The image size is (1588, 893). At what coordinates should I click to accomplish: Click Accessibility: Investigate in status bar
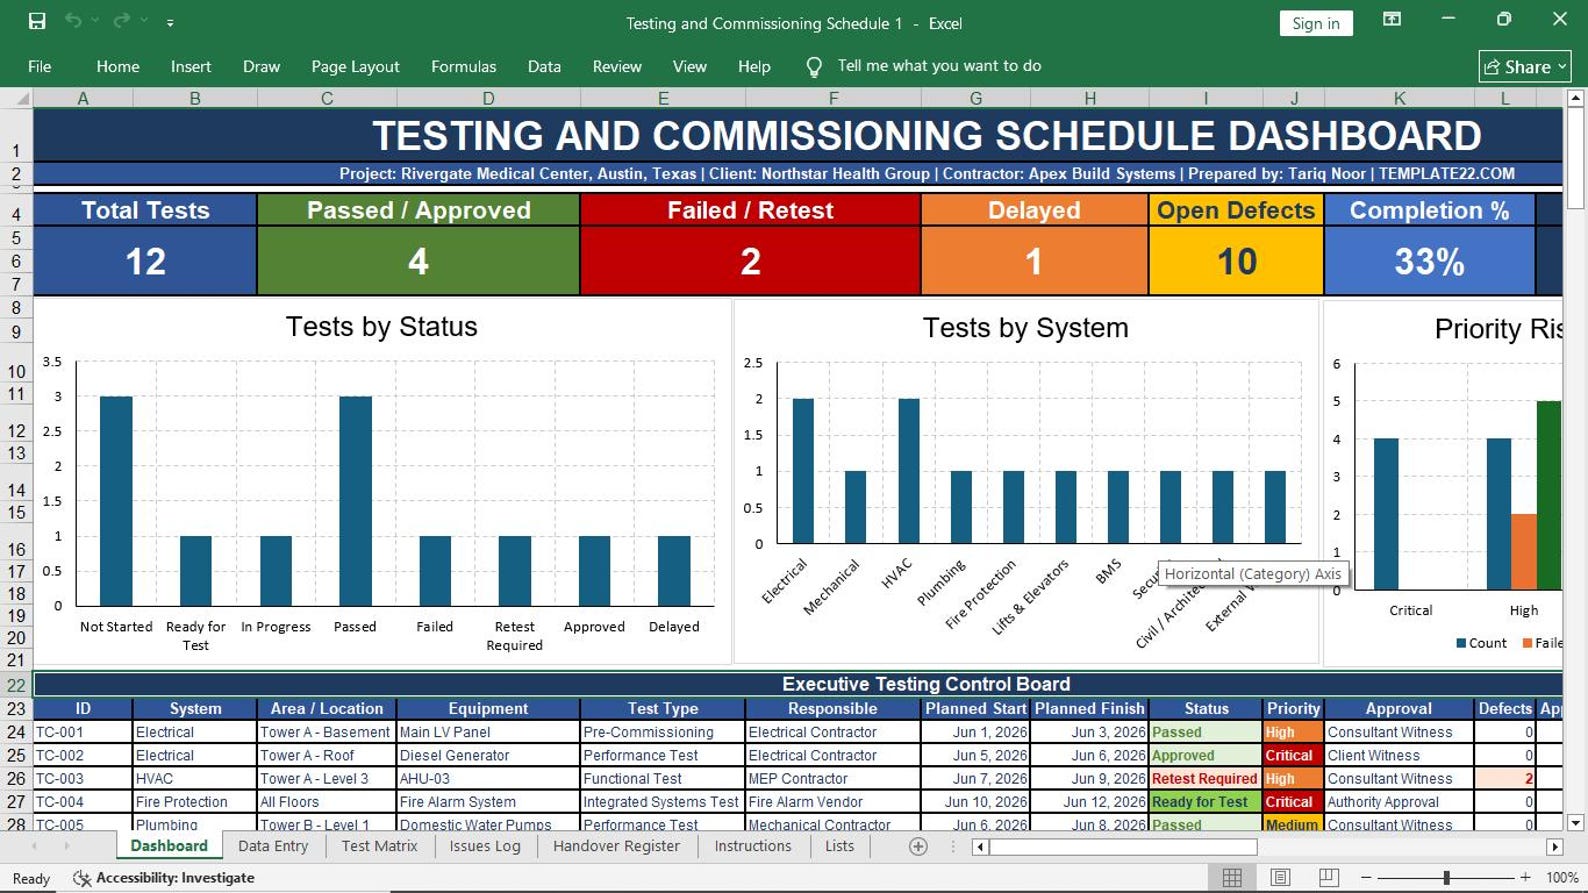point(164,878)
